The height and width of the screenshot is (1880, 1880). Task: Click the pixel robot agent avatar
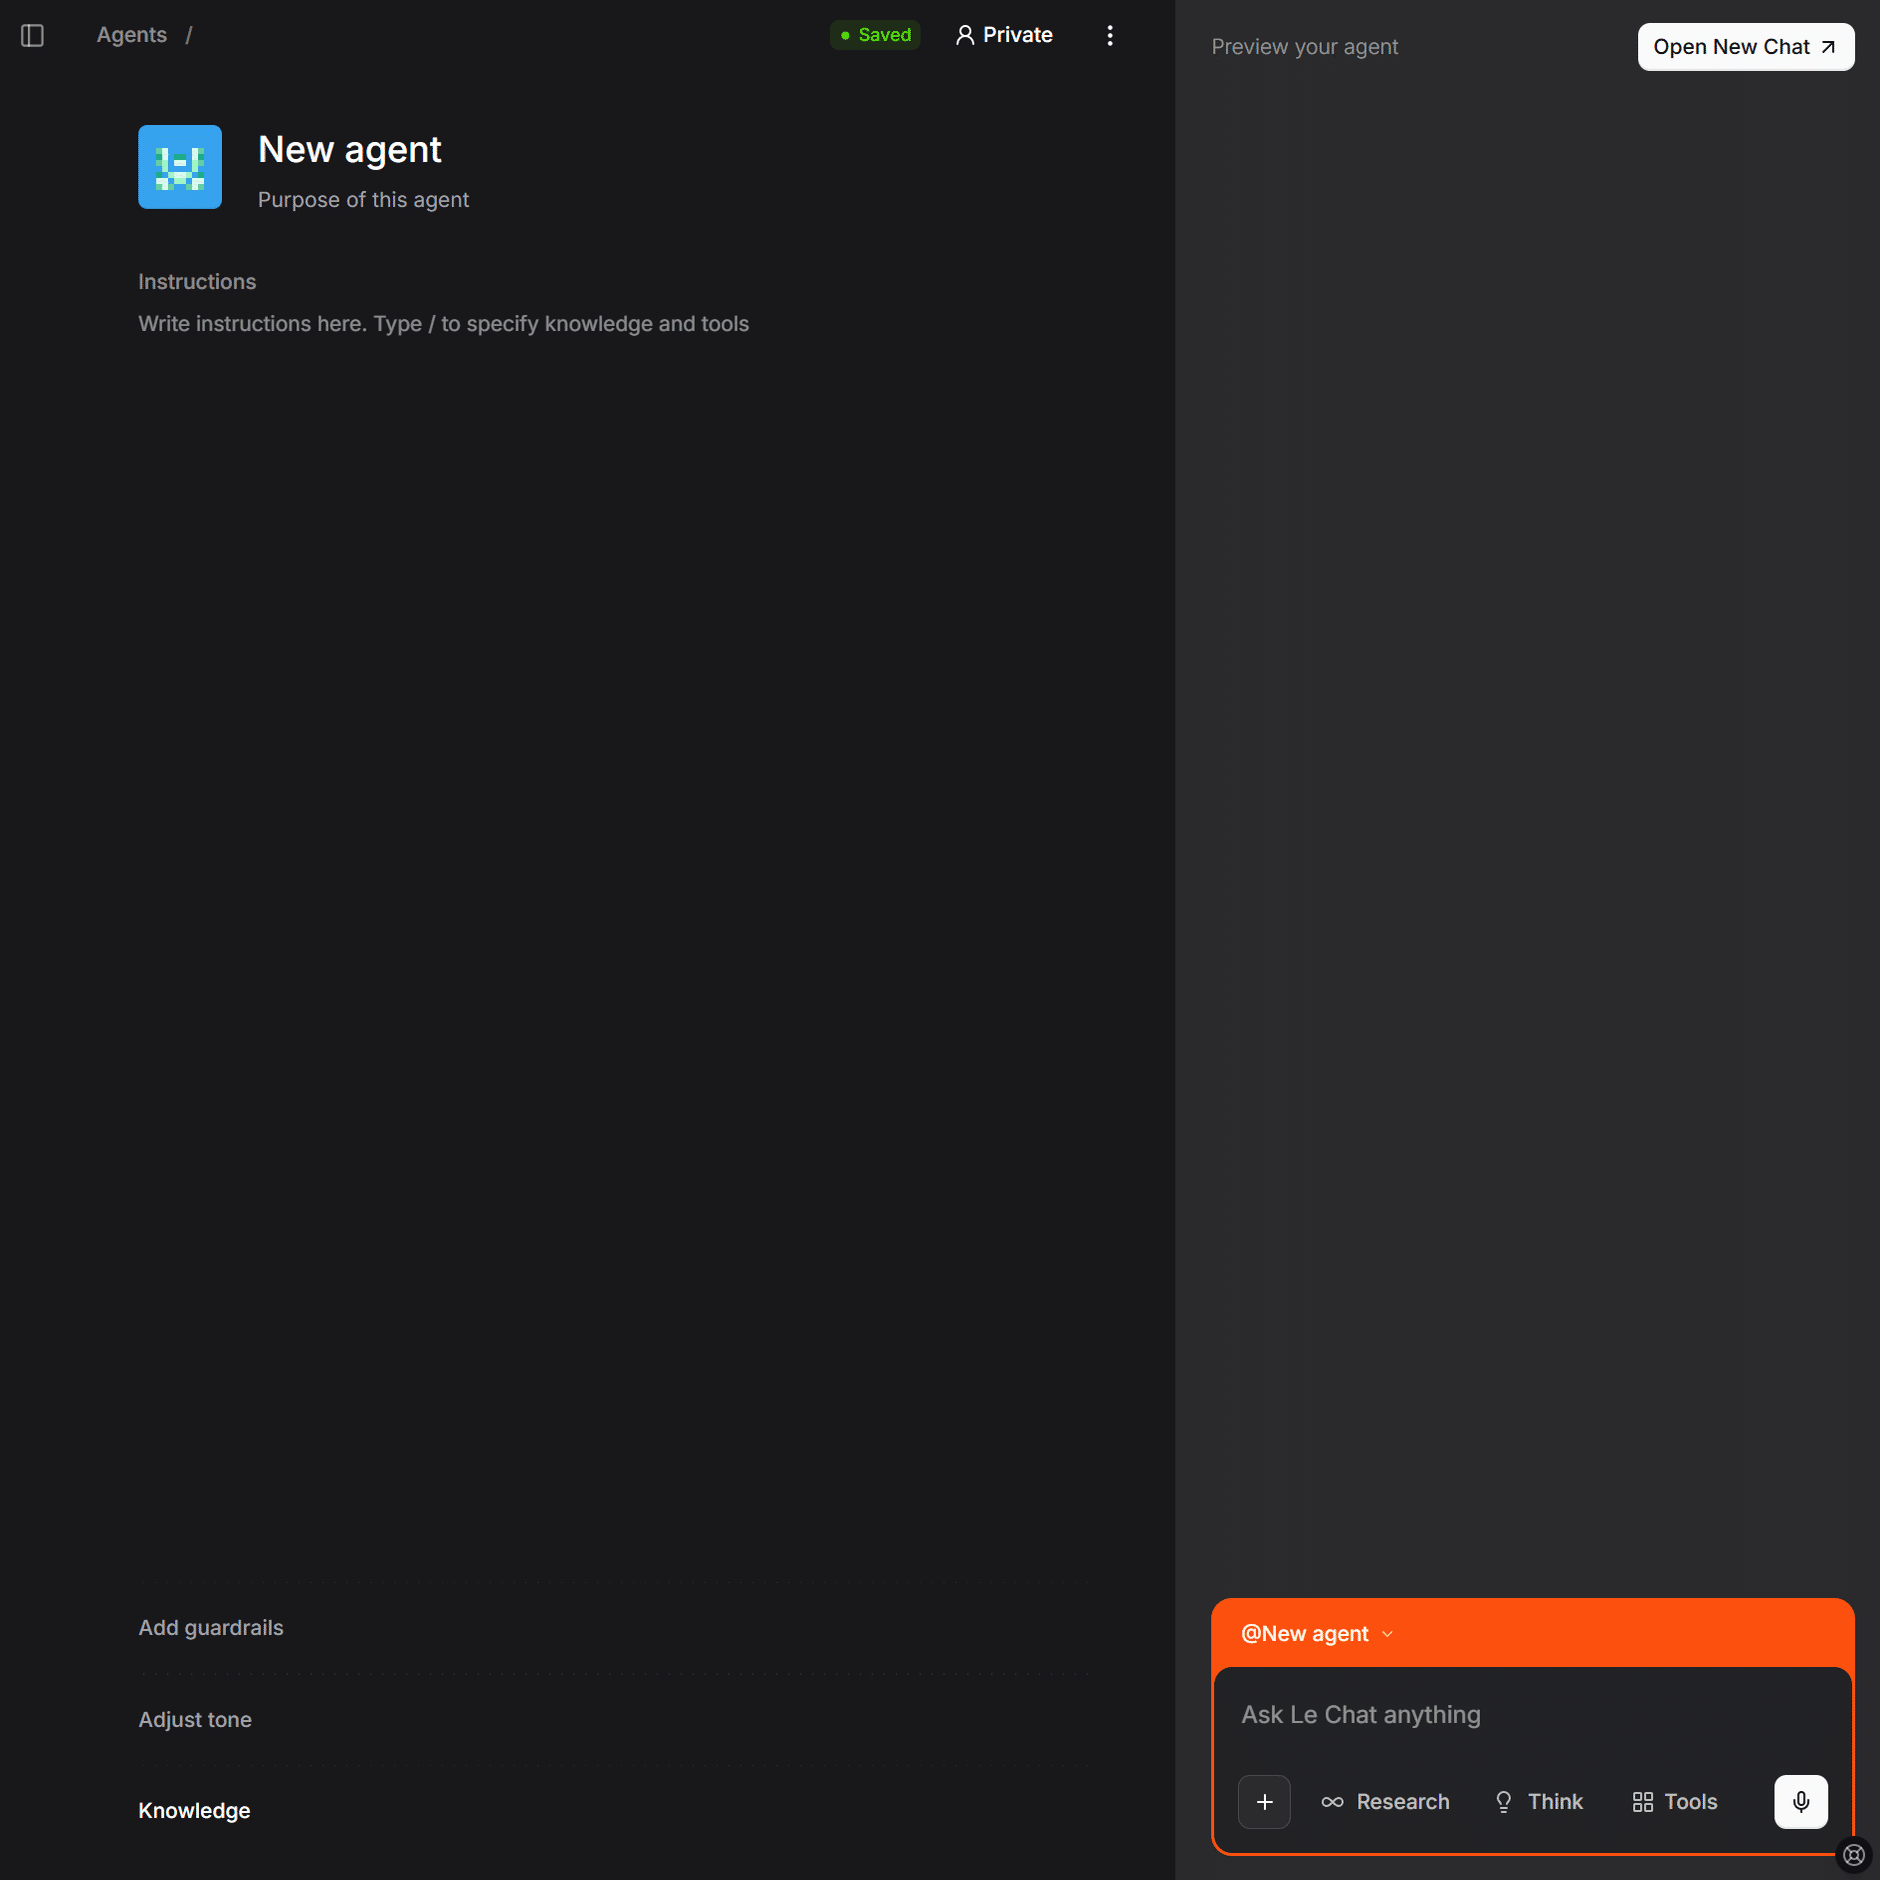click(x=180, y=167)
